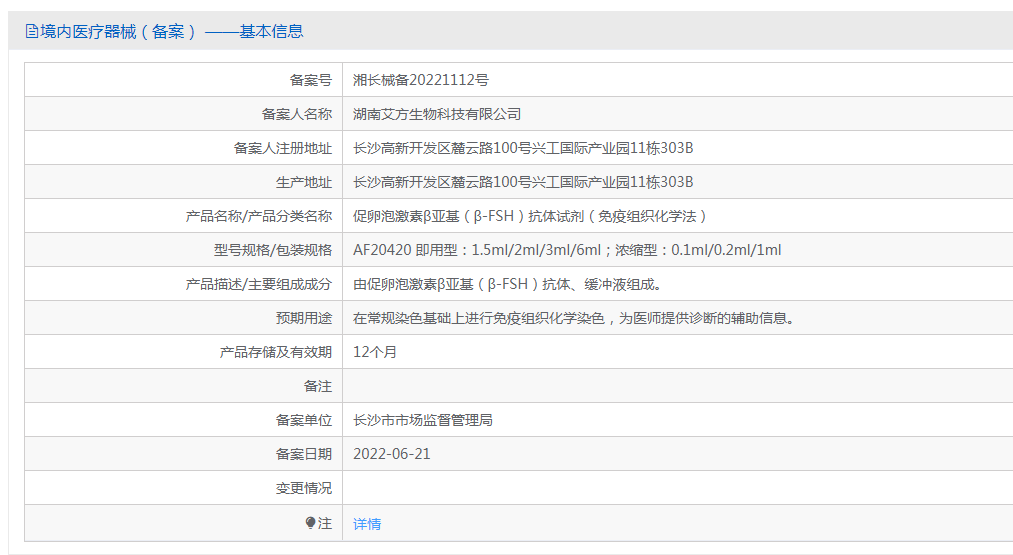Select the value 湘长械备20221112号
The image size is (1013, 555).
[421, 80]
